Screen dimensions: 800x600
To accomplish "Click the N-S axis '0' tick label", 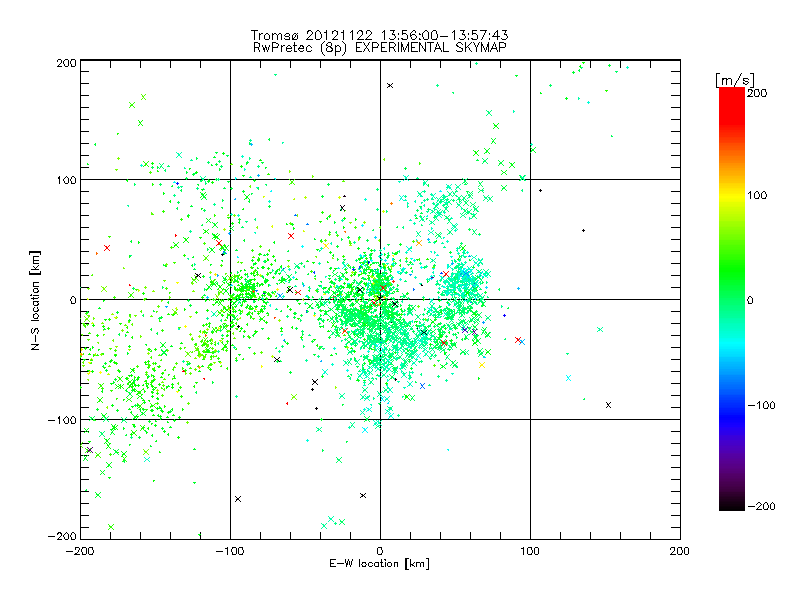I will (x=73, y=300).
